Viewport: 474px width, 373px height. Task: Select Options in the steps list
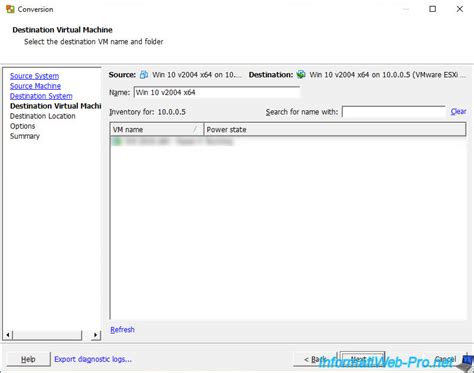(x=22, y=126)
